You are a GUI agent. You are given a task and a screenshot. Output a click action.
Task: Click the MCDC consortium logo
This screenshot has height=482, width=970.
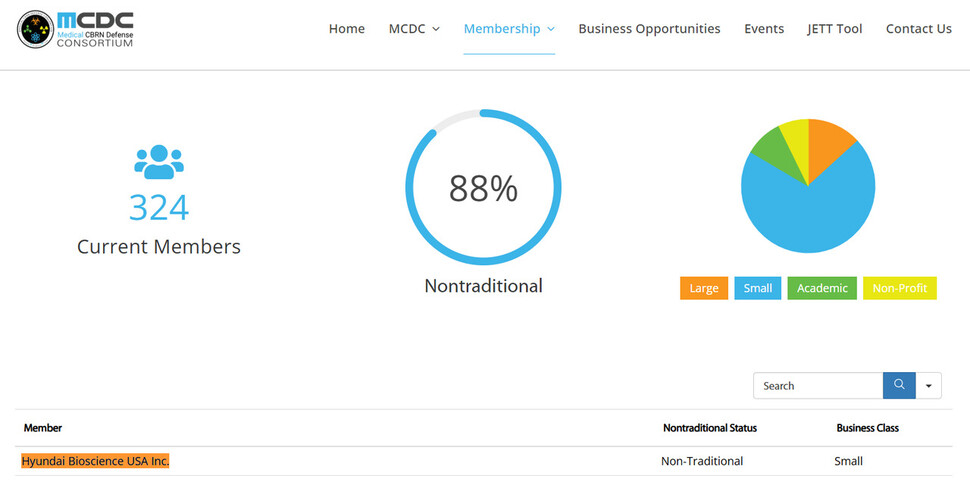(x=76, y=30)
